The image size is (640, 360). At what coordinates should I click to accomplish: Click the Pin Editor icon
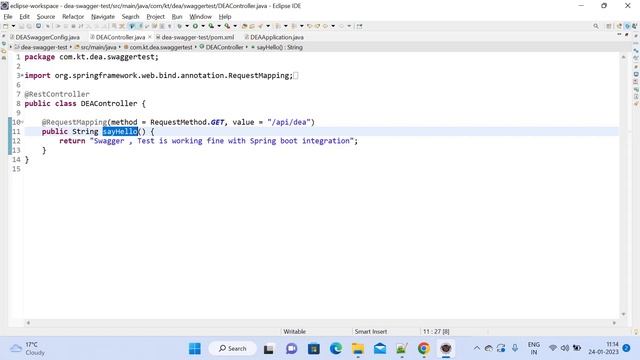[359, 26]
